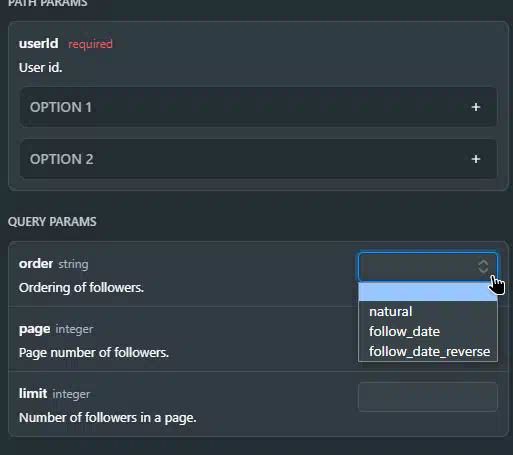Expand the OPTION 1 row
Image resolution: width=513 pixels, height=455 pixels.
258,107
